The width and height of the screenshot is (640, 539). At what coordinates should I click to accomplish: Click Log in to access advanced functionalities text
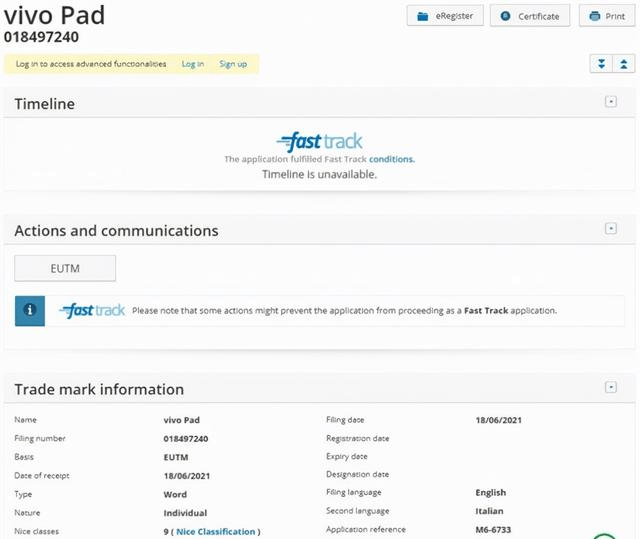pos(91,64)
